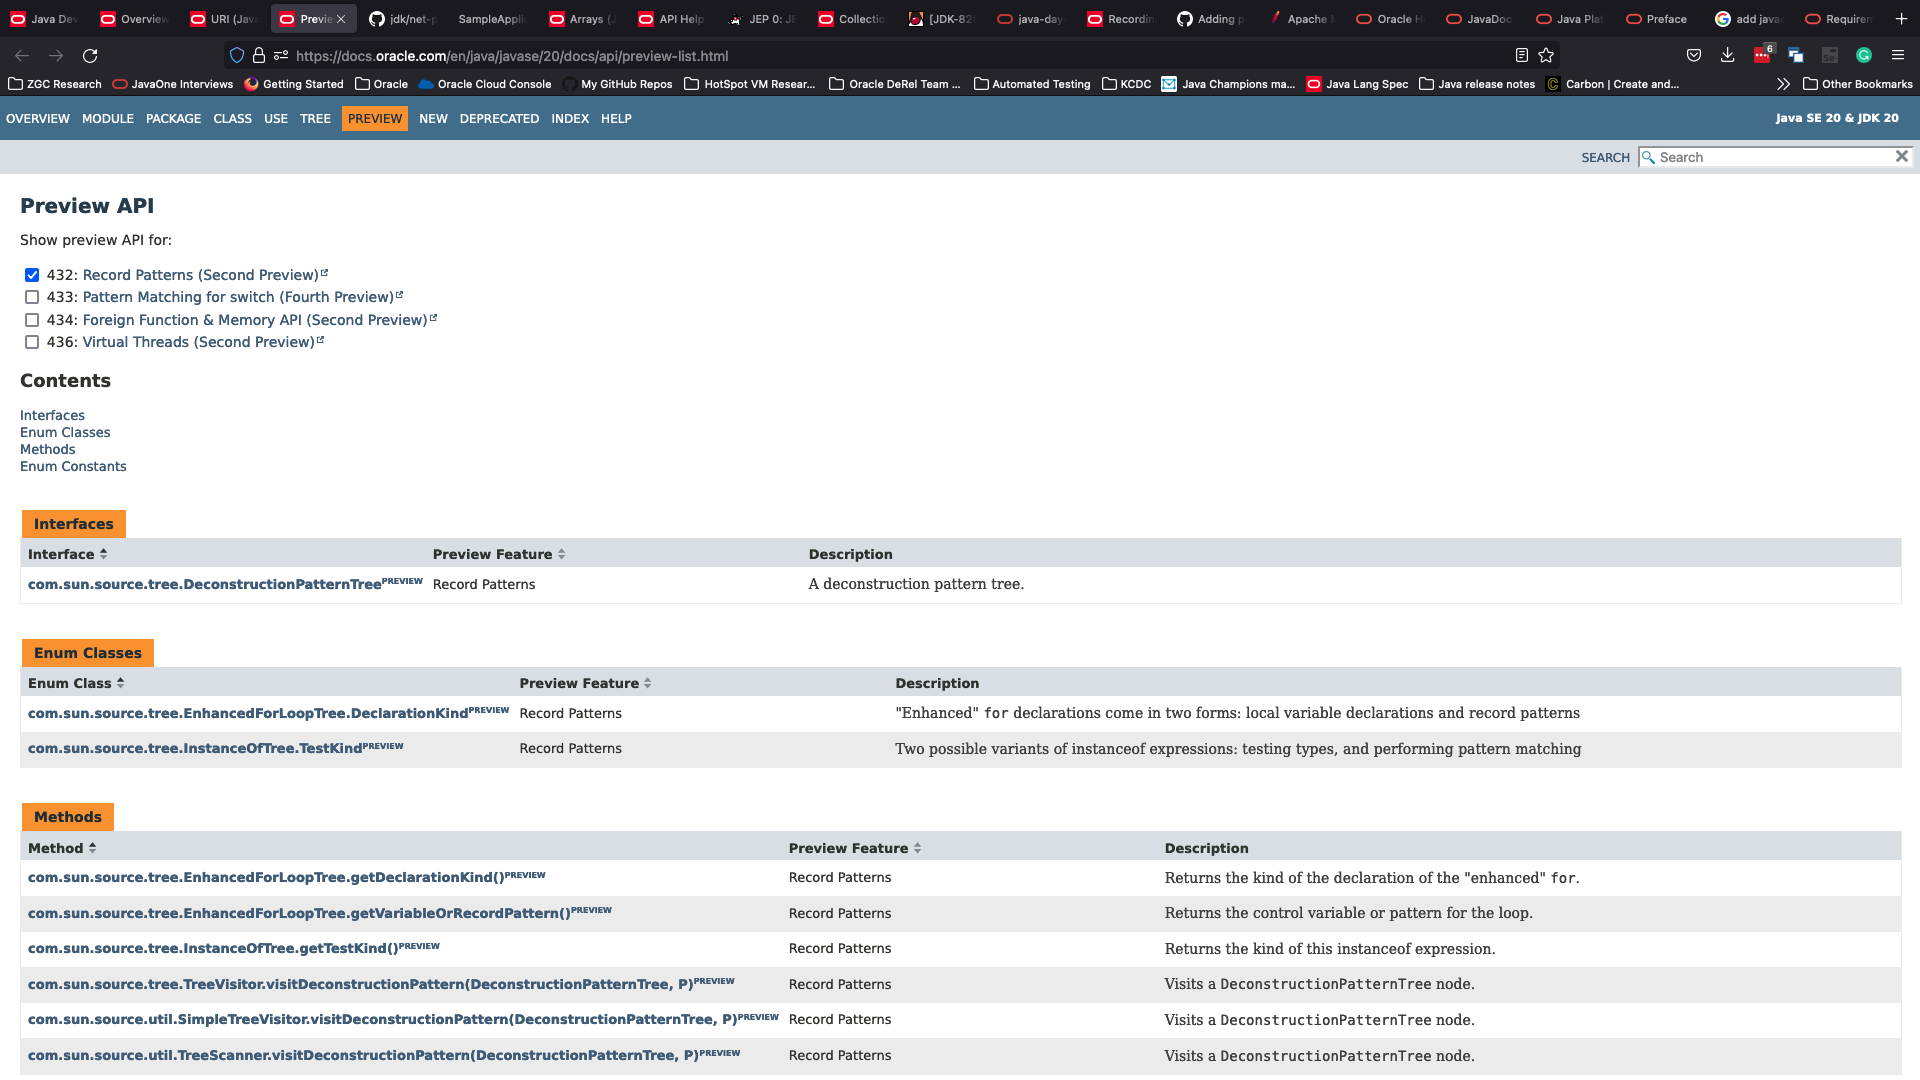1920x1080 pixels.
Task: Sort Interfaces table by Interface column arrow
Action: click(103, 554)
